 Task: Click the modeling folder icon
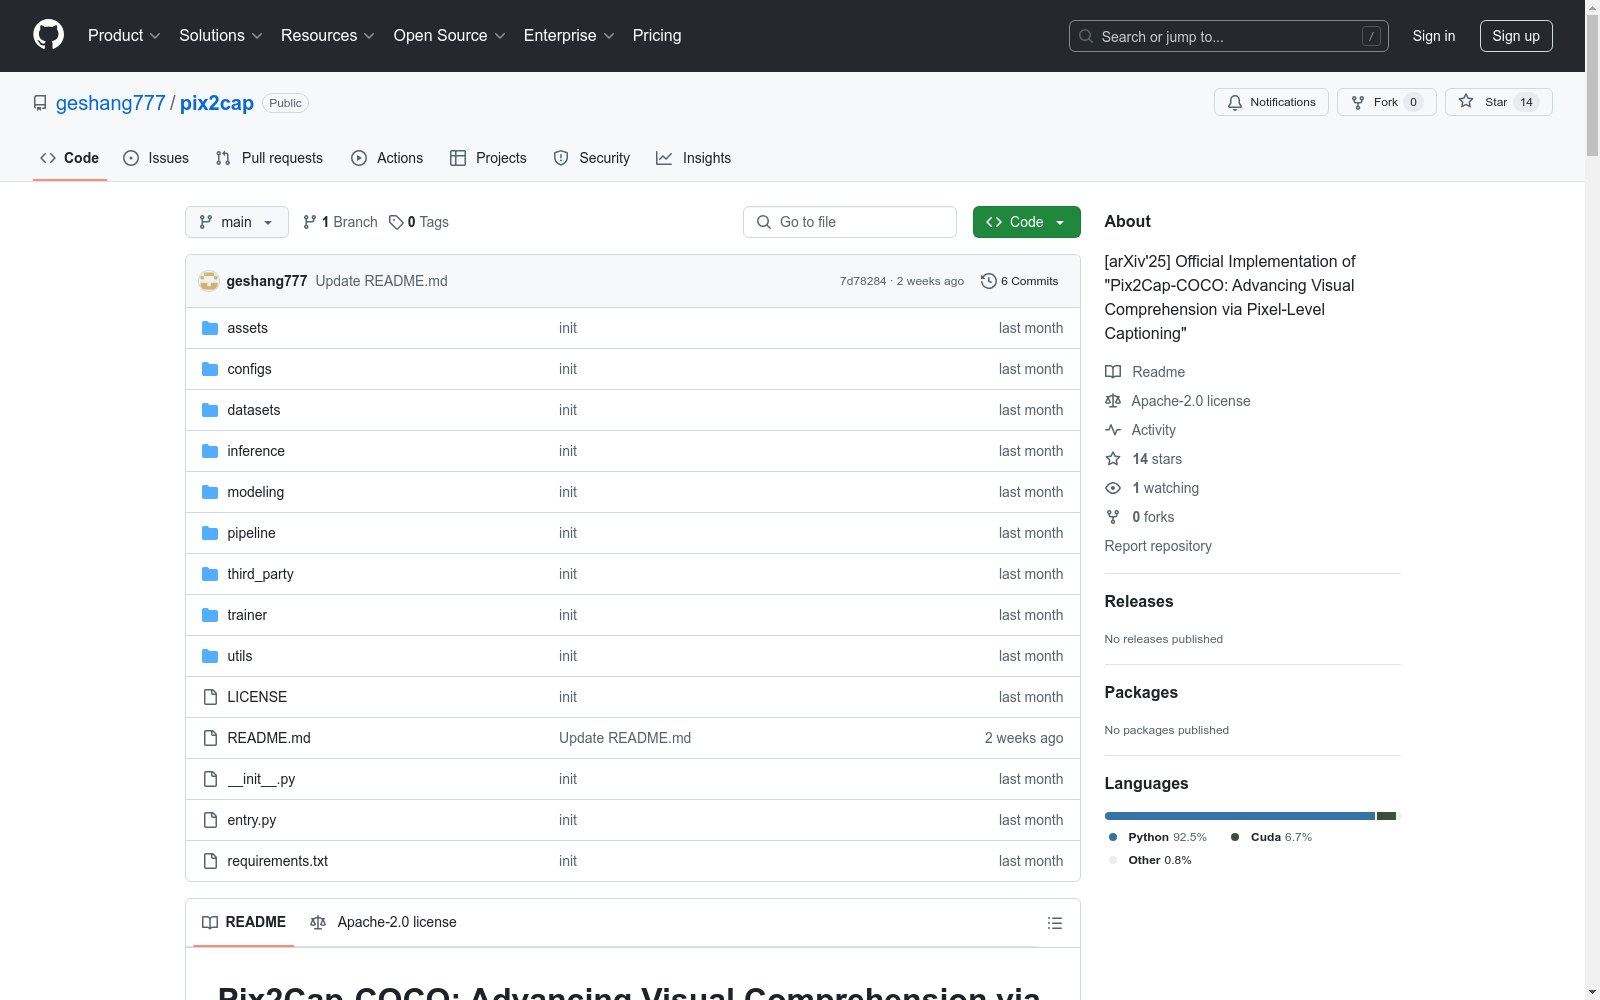point(210,492)
